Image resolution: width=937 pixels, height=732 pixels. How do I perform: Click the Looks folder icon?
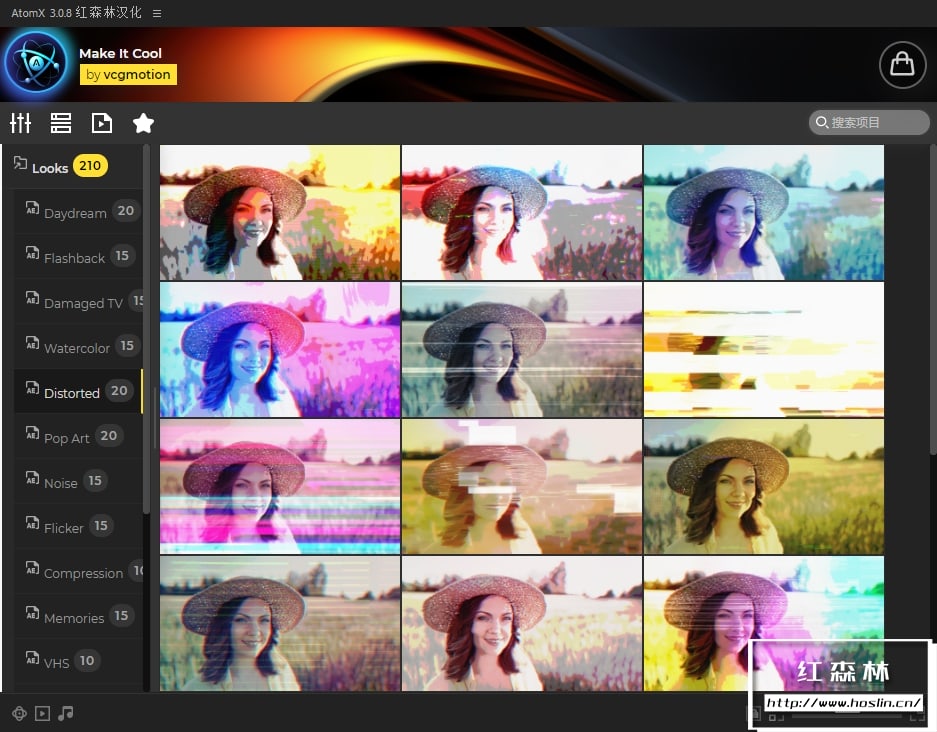click(x=20, y=163)
